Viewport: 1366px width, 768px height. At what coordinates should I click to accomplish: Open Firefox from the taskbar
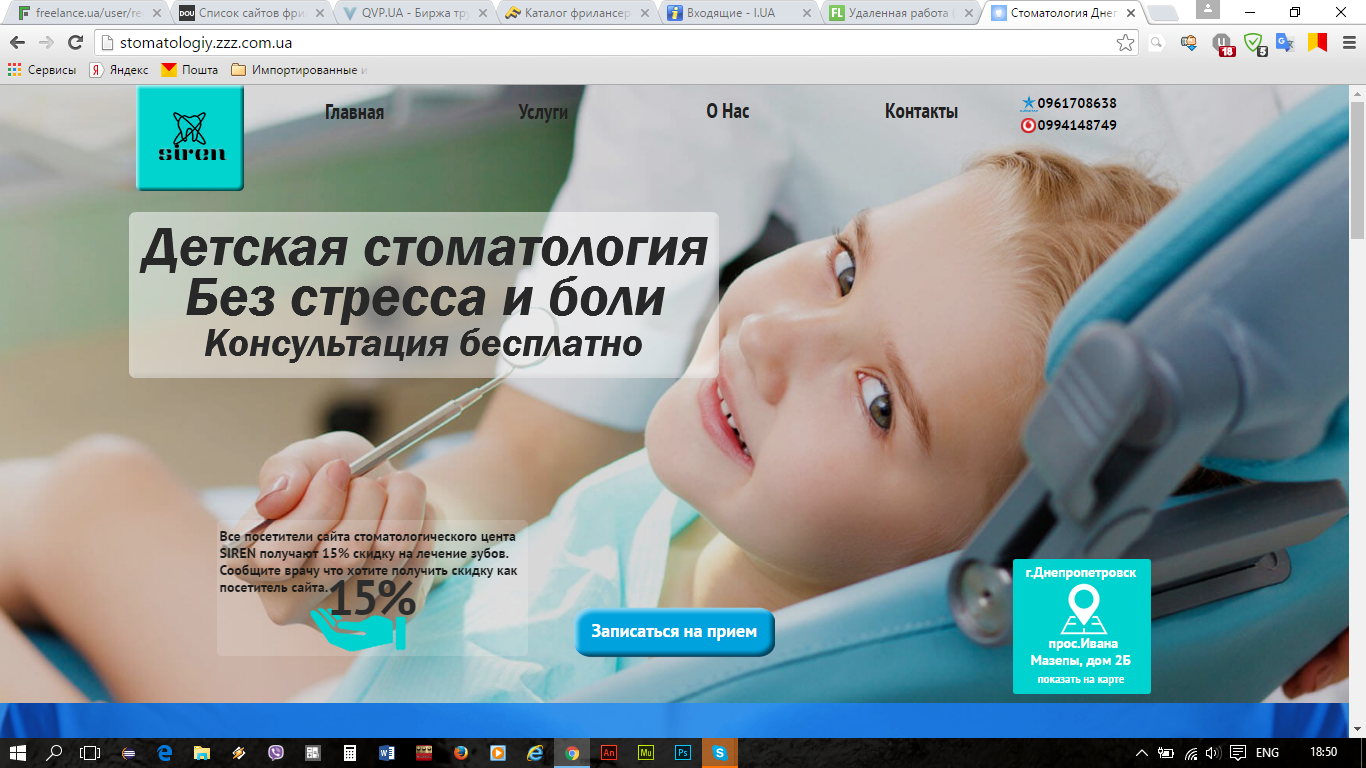tap(461, 752)
